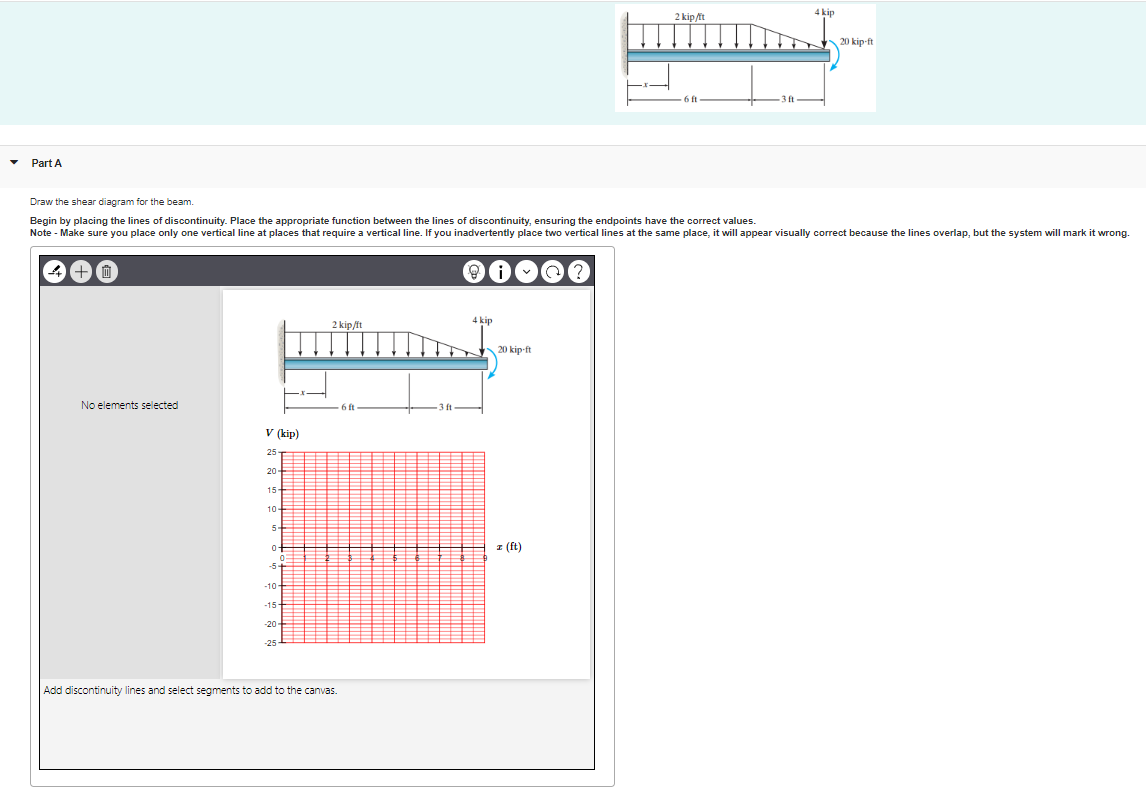Click the delete trash icon
The height and width of the screenshot is (790, 1146).
coord(106,270)
